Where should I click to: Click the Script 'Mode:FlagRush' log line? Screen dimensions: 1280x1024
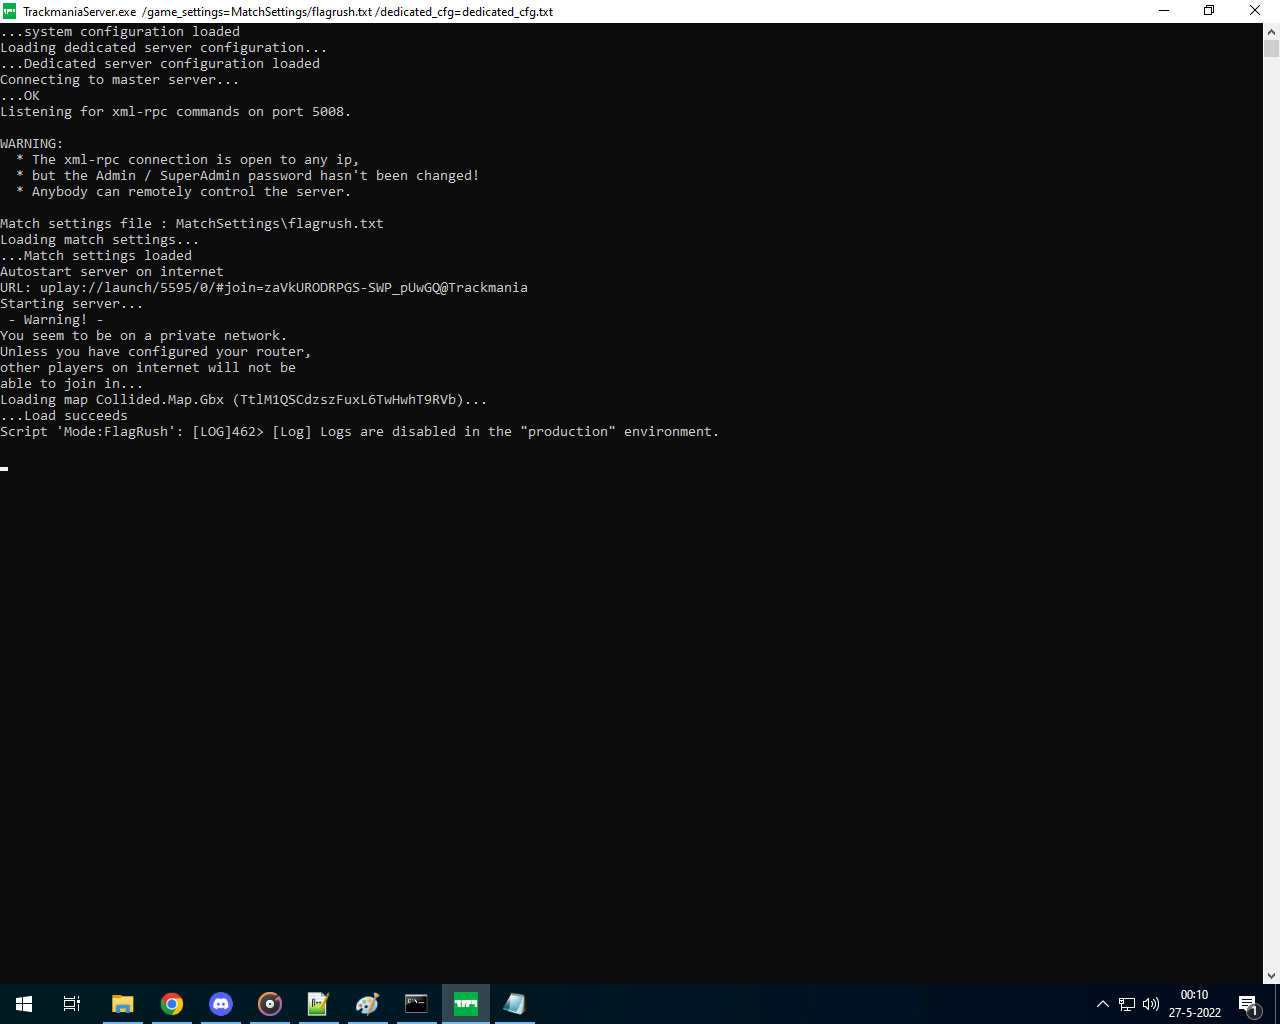360,432
